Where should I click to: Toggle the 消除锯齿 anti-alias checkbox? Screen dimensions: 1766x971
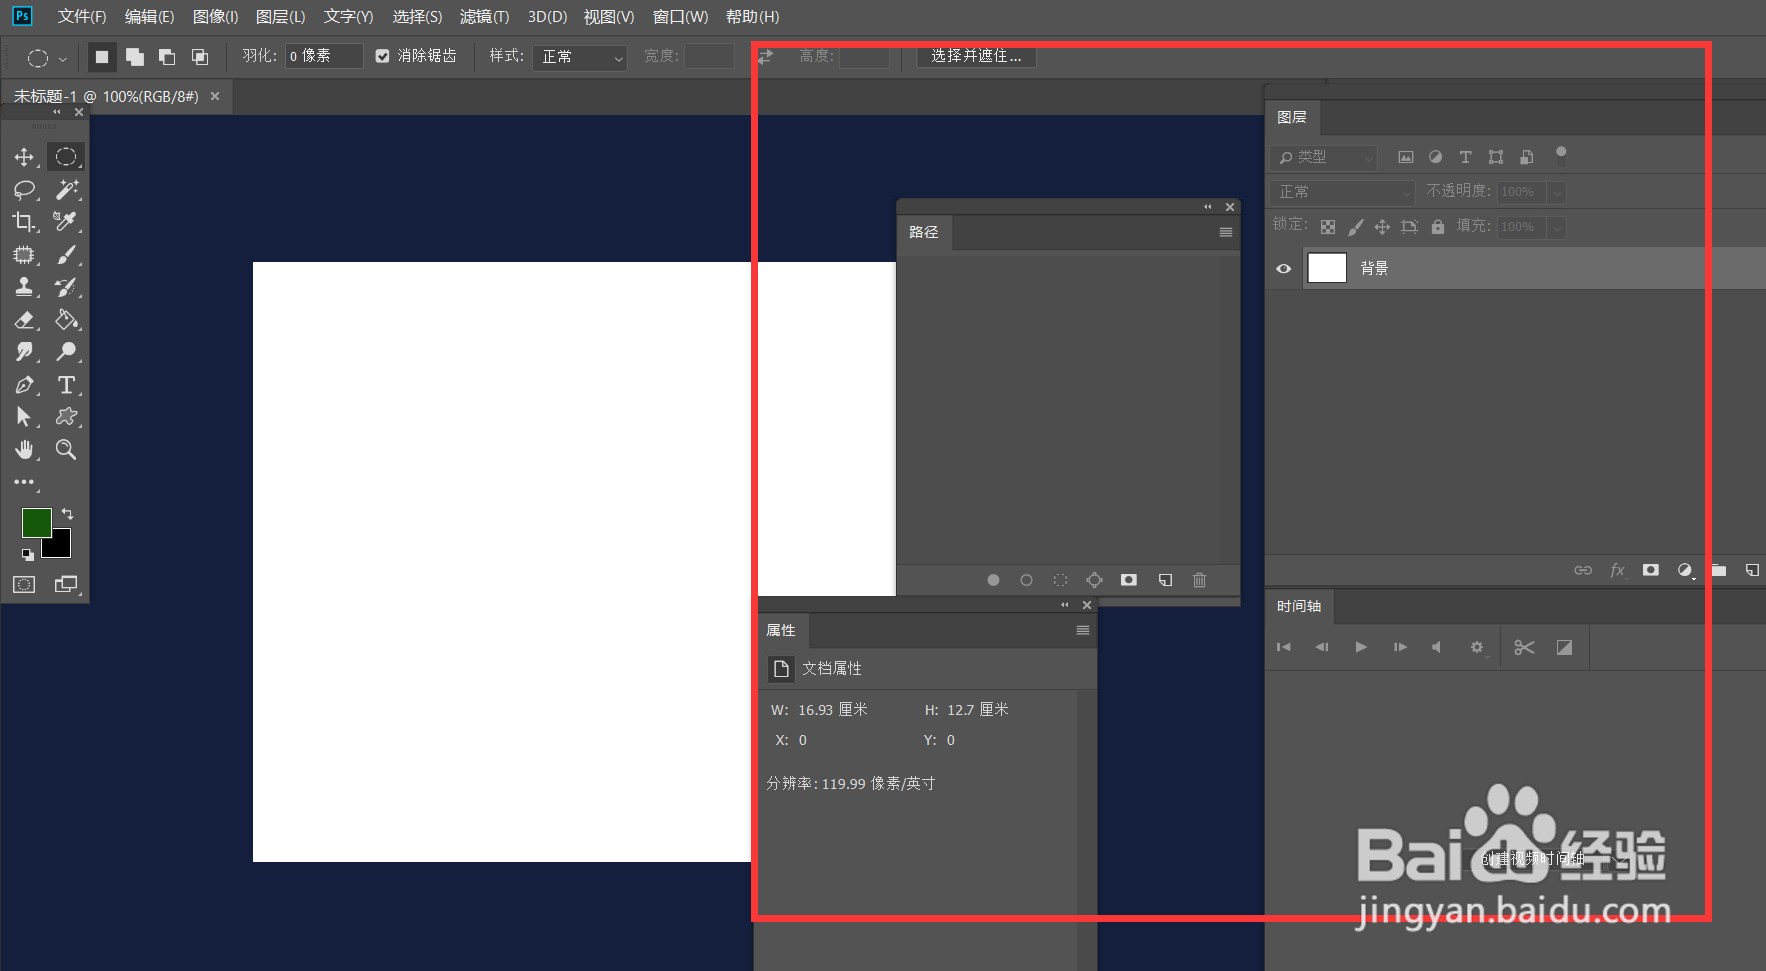click(x=382, y=56)
